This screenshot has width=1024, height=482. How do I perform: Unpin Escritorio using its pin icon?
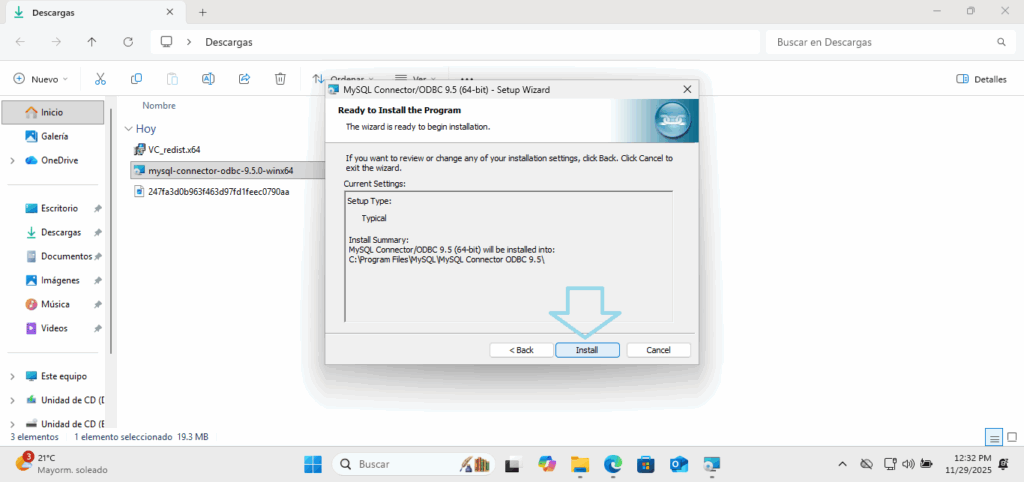(x=97, y=208)
